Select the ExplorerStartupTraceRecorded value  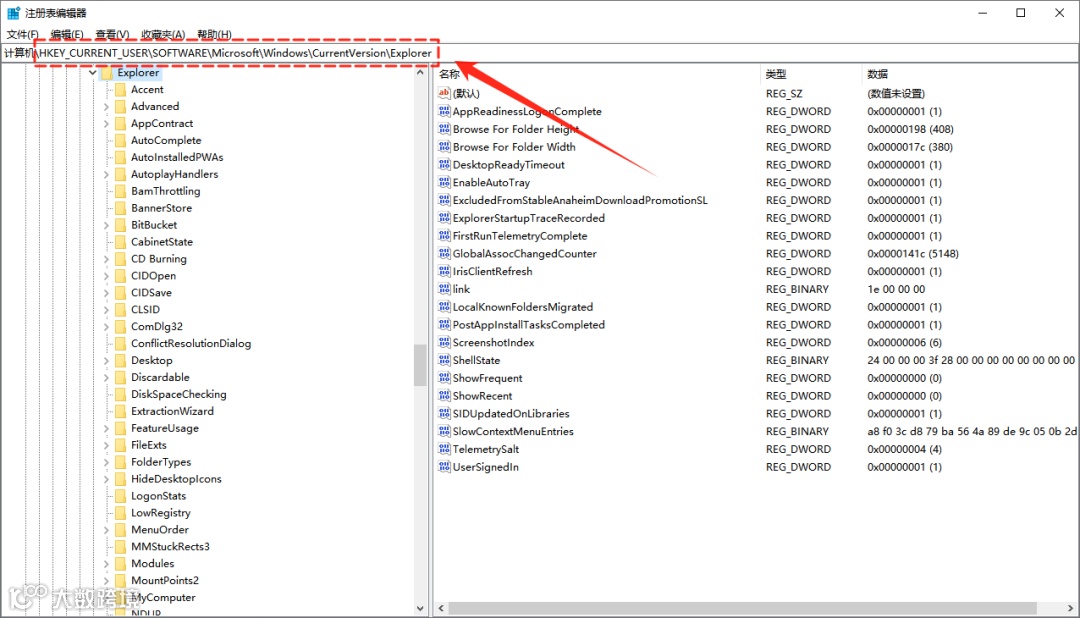pos(528,218)
